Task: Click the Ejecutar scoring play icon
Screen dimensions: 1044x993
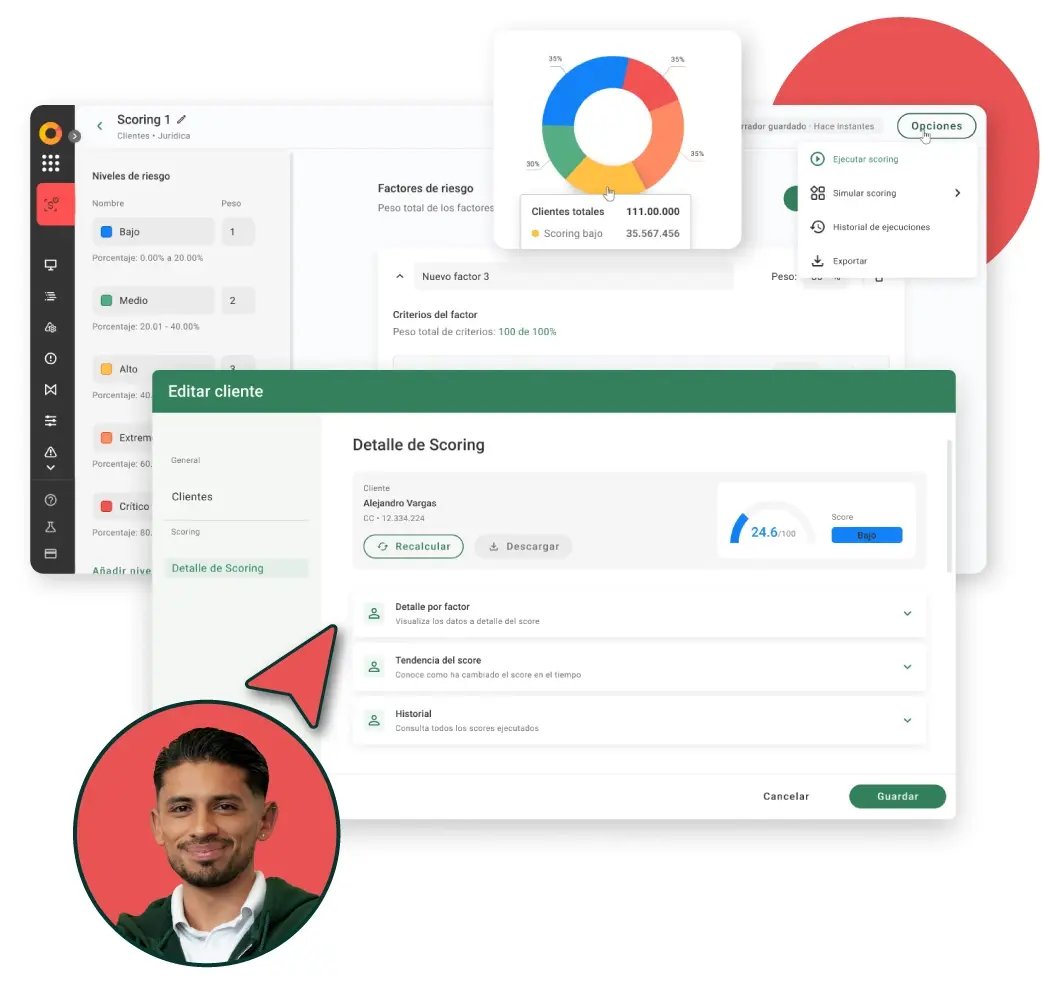Action: [818, 159]
